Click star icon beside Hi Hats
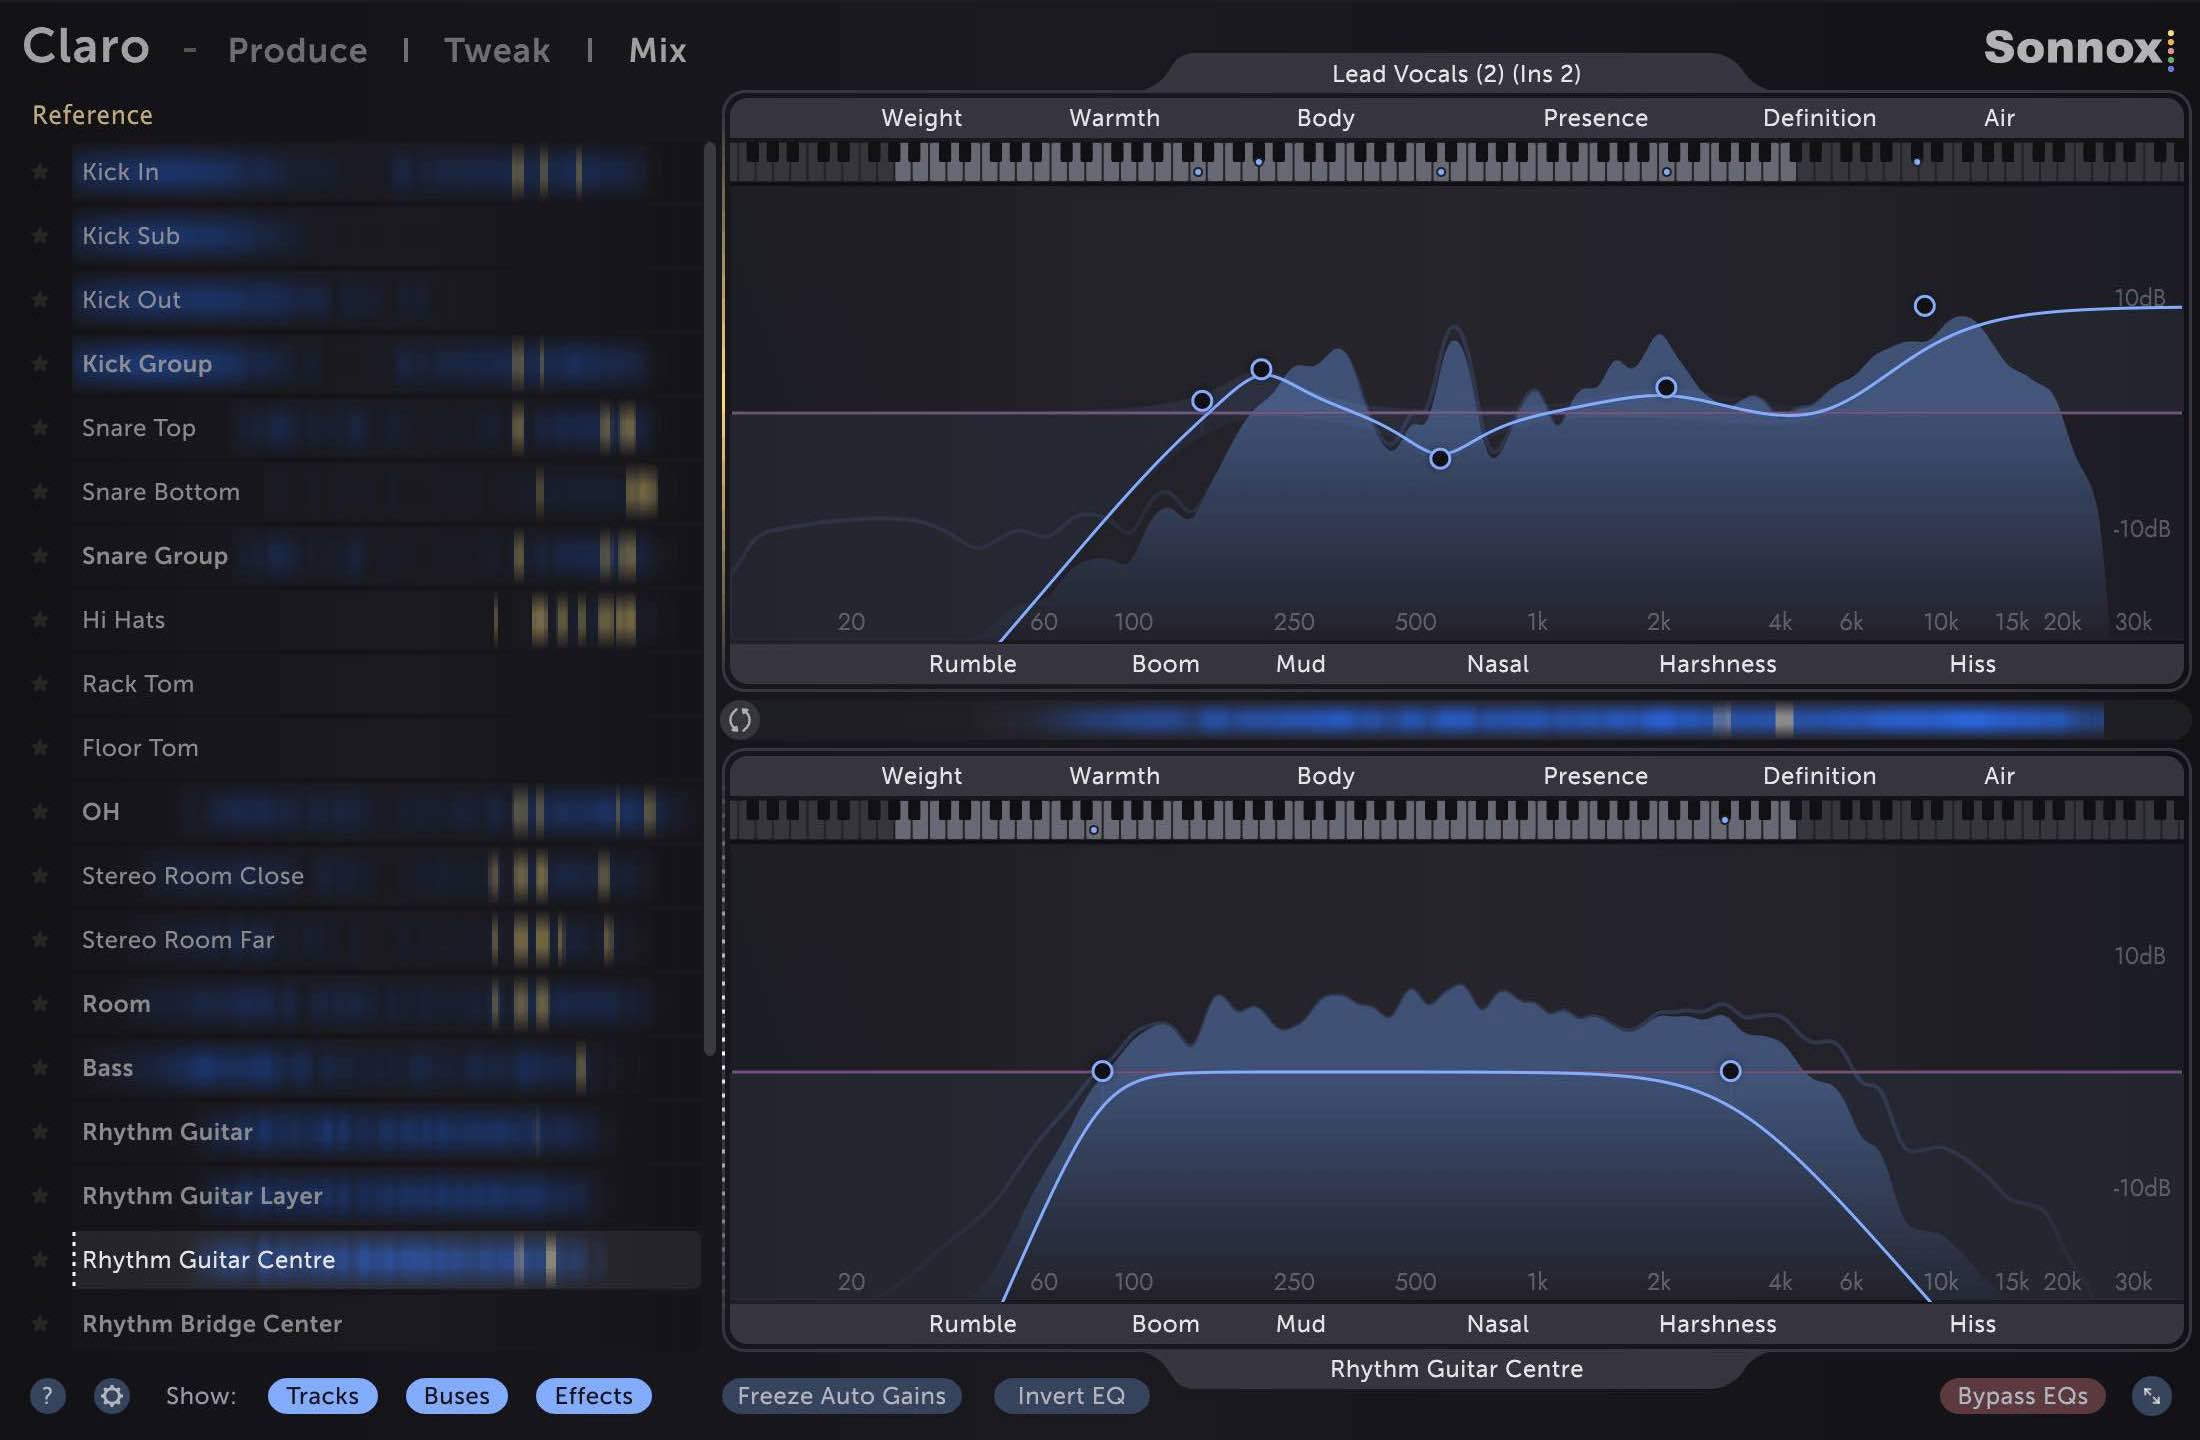This screenshot has width=2200, height=1440. pos(40,620)
